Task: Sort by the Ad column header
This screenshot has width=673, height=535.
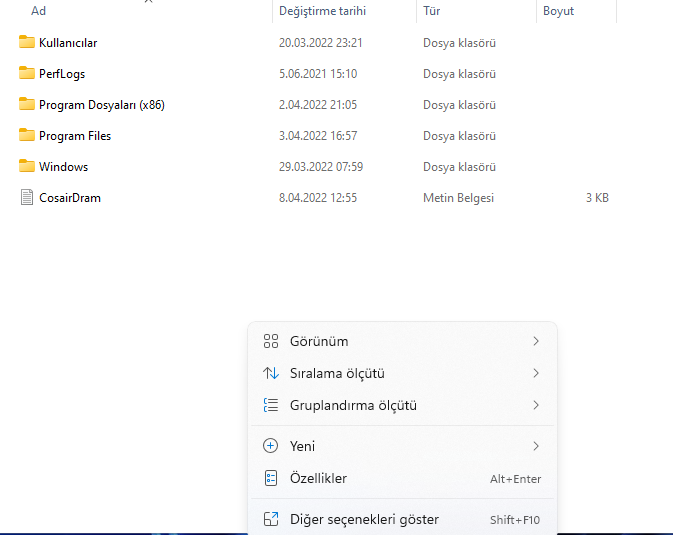Action: click(39, 11)
